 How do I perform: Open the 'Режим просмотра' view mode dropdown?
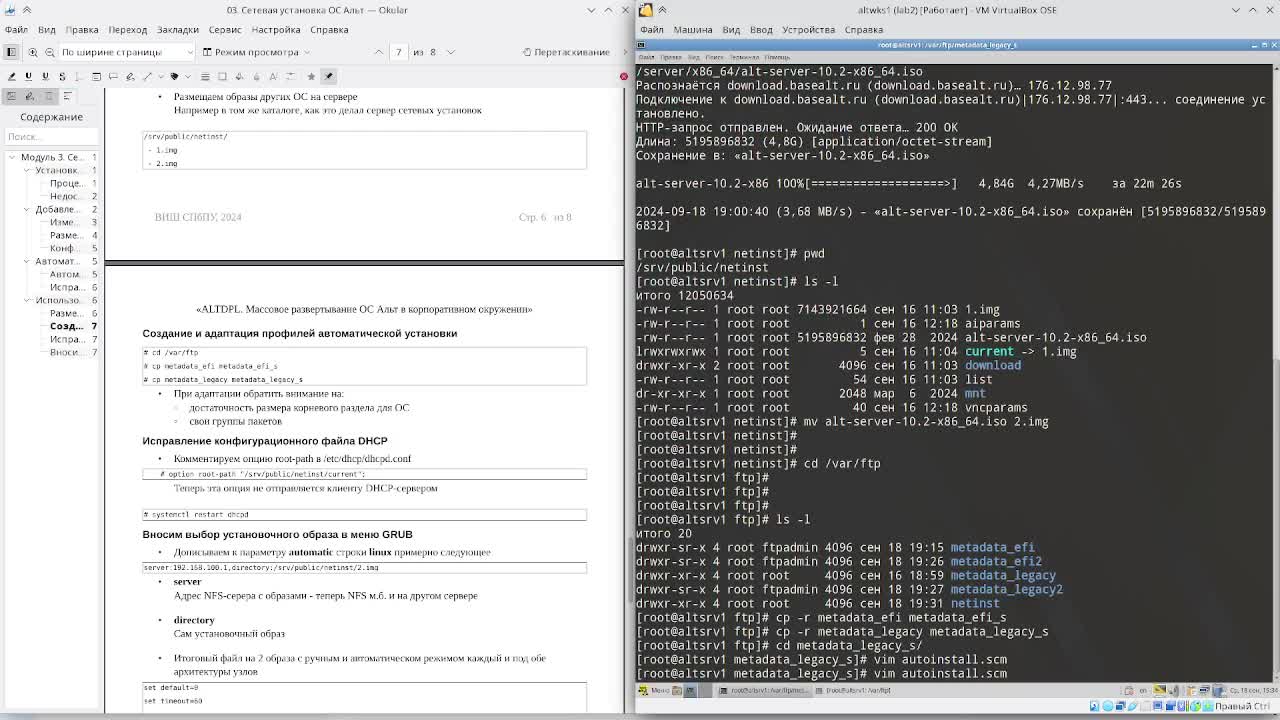[256, 52]
